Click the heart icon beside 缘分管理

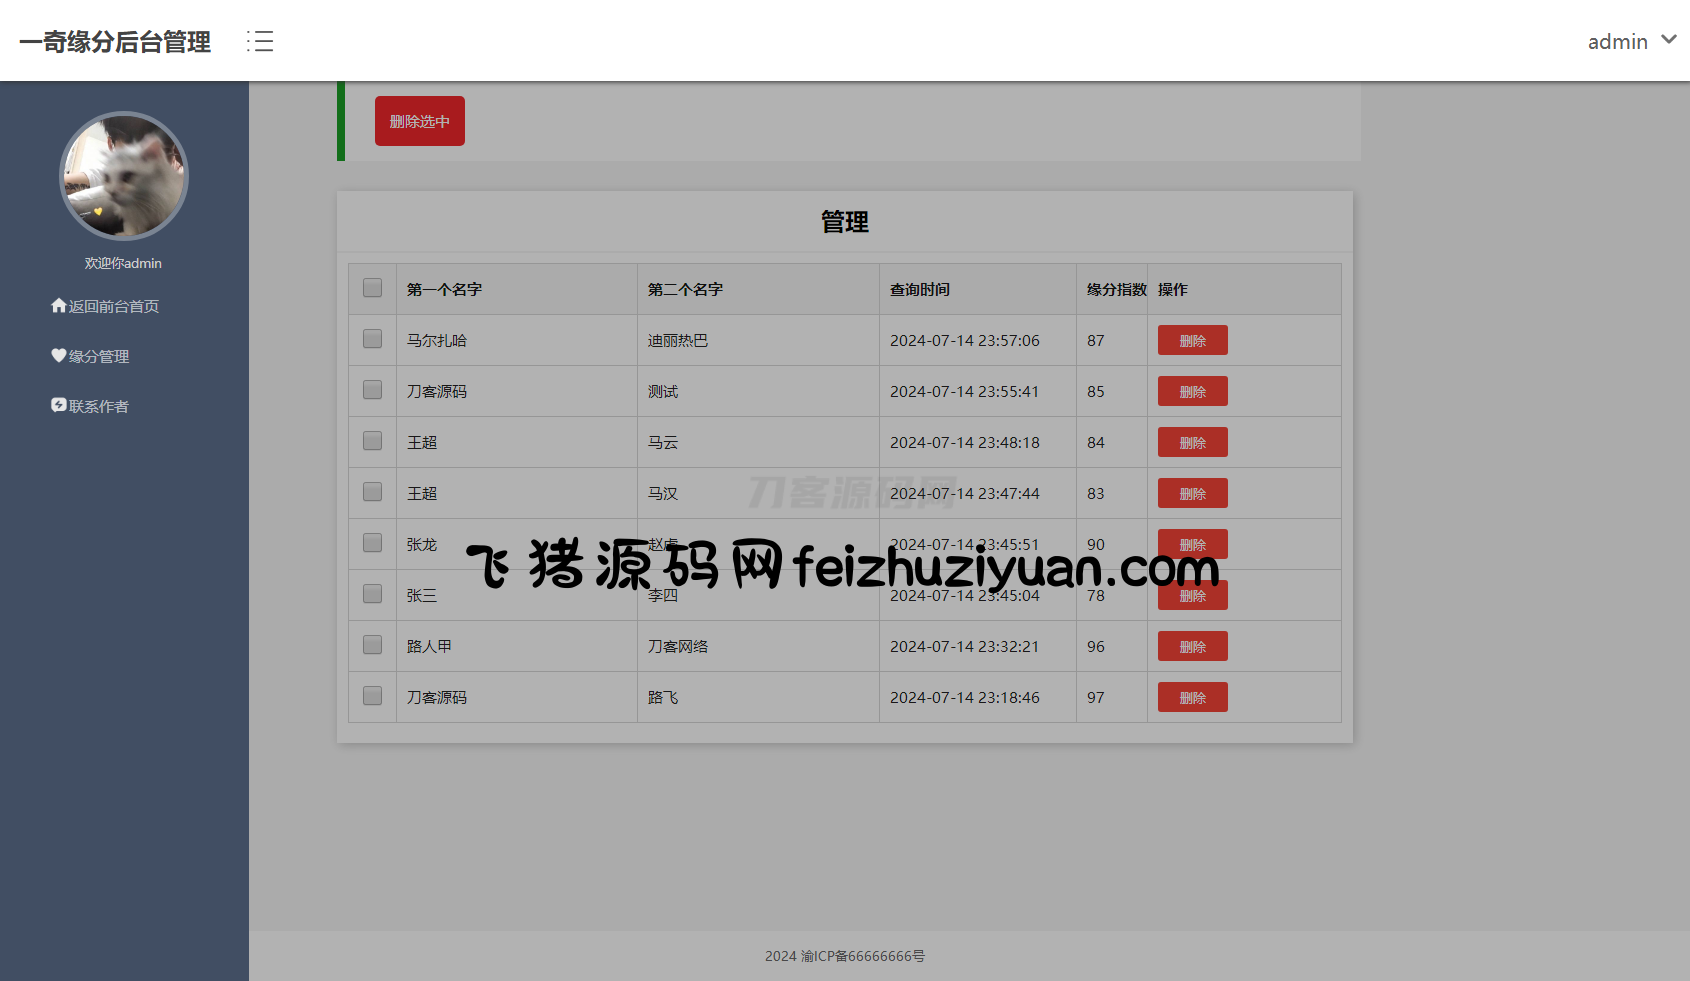coord(59,356)
